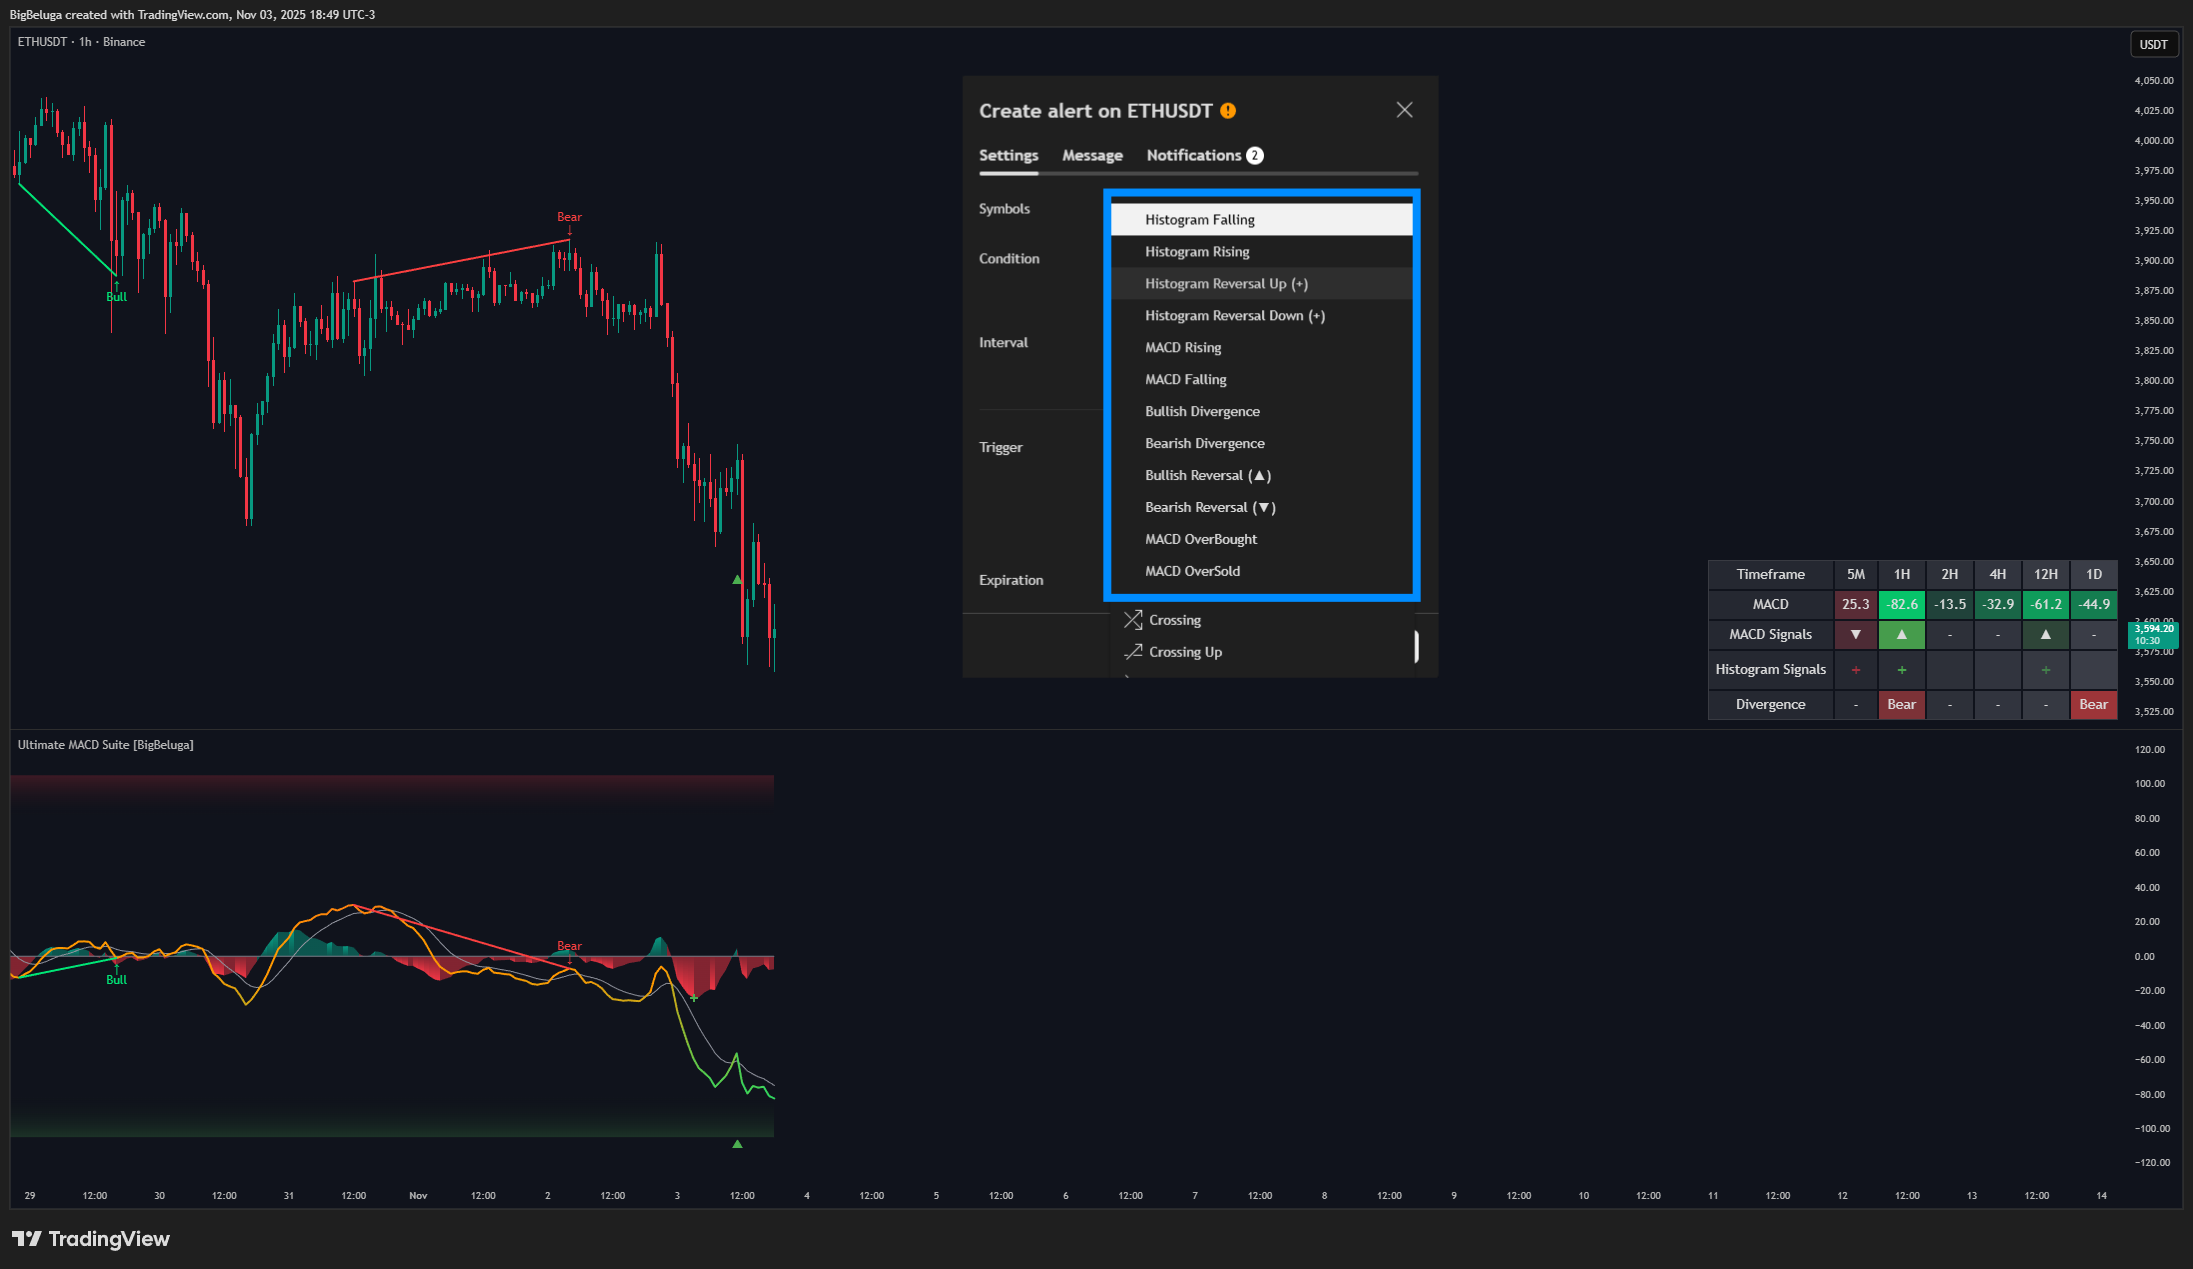Screen dimensions: 2193x1269
Task: Choose Histogram Reversal Down (+) option
Action: pyautogui.click(x=1262, y=316)
